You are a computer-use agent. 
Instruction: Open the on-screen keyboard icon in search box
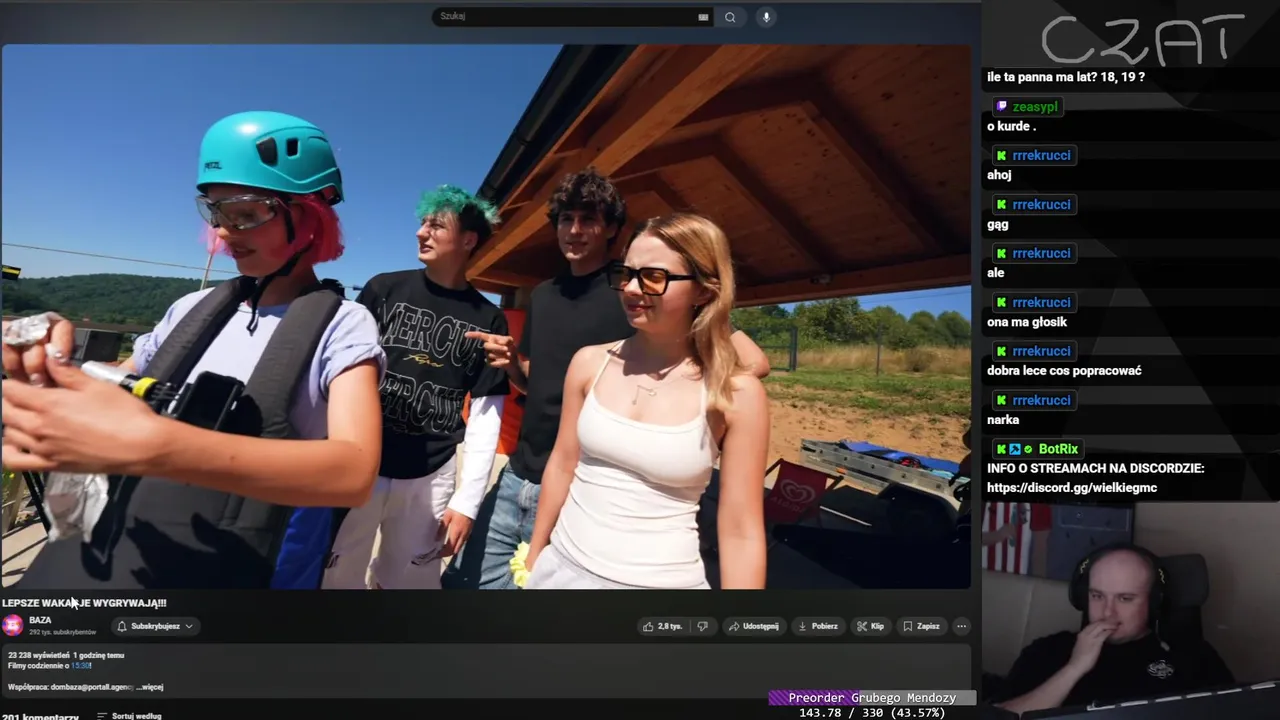703,17
